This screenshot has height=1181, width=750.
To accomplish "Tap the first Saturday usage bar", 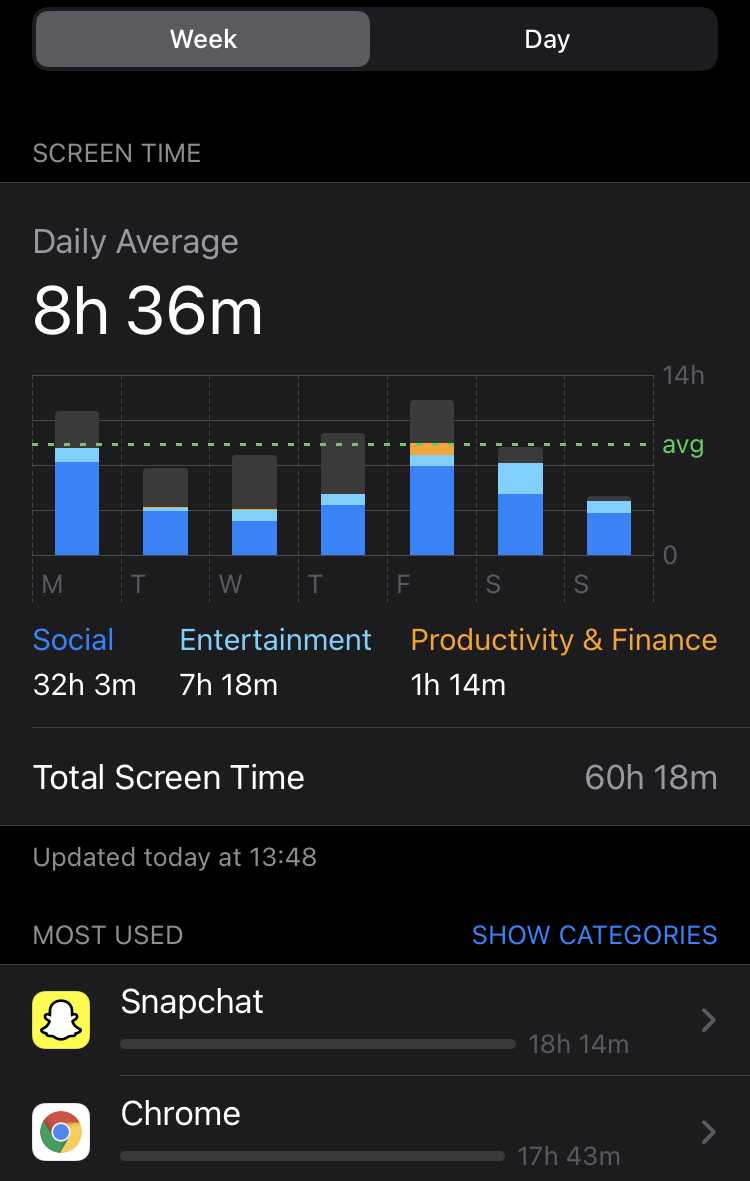I will pos(520,501).
